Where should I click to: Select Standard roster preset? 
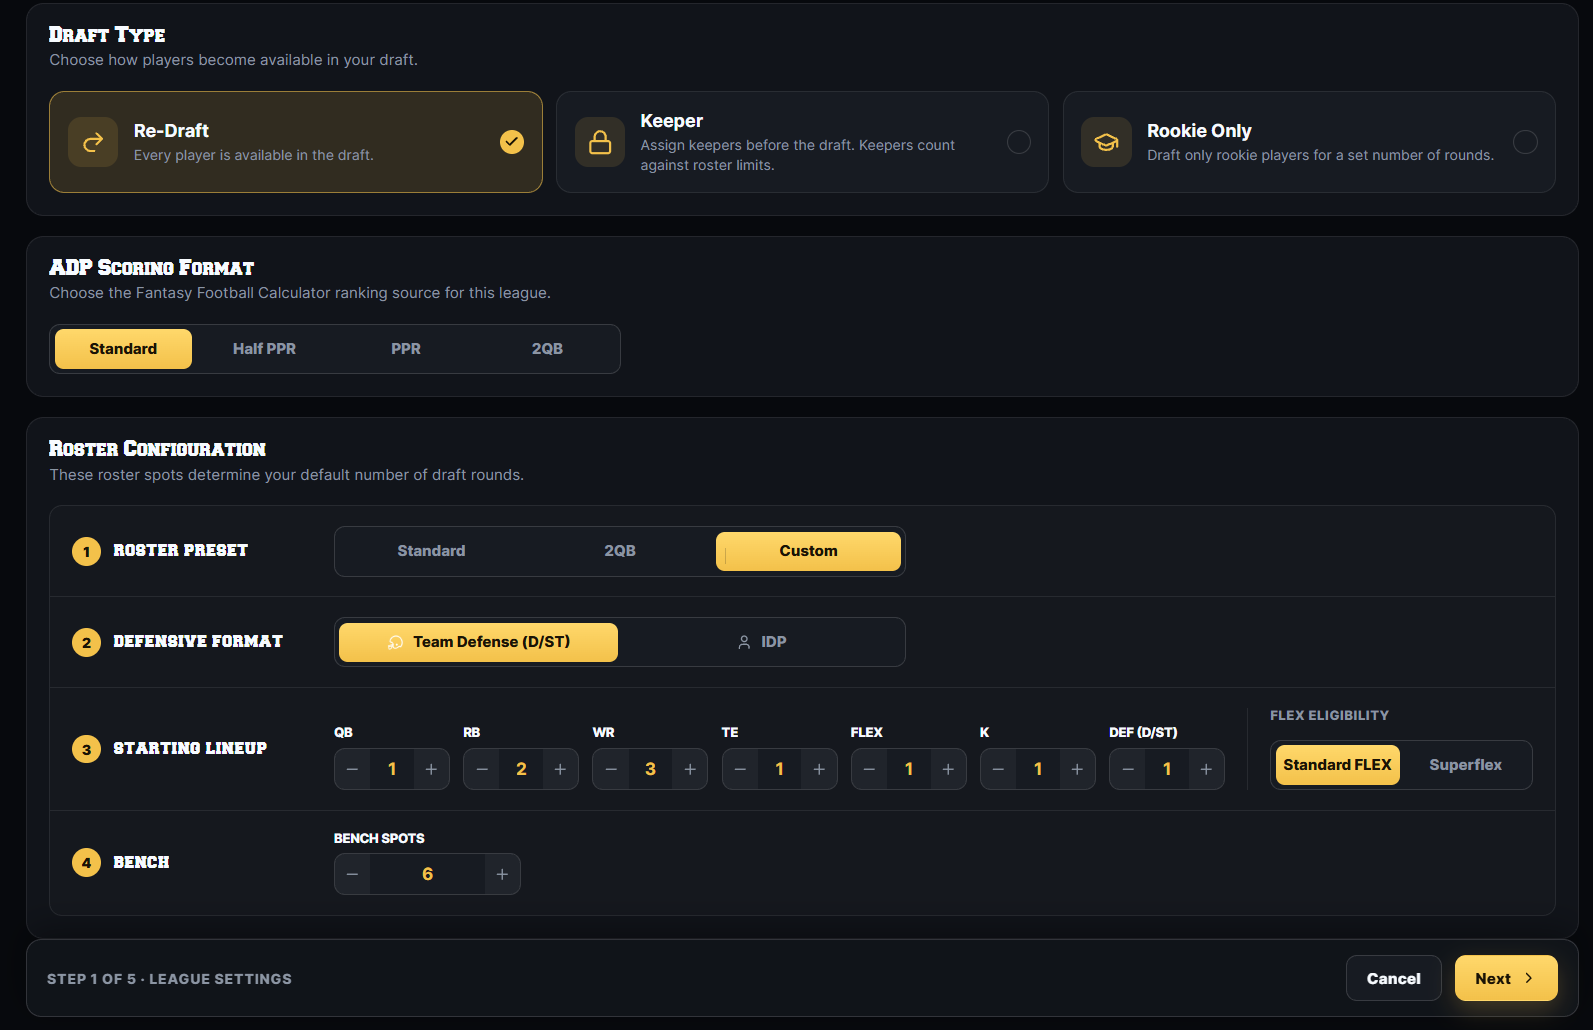(x=431, y=551)
